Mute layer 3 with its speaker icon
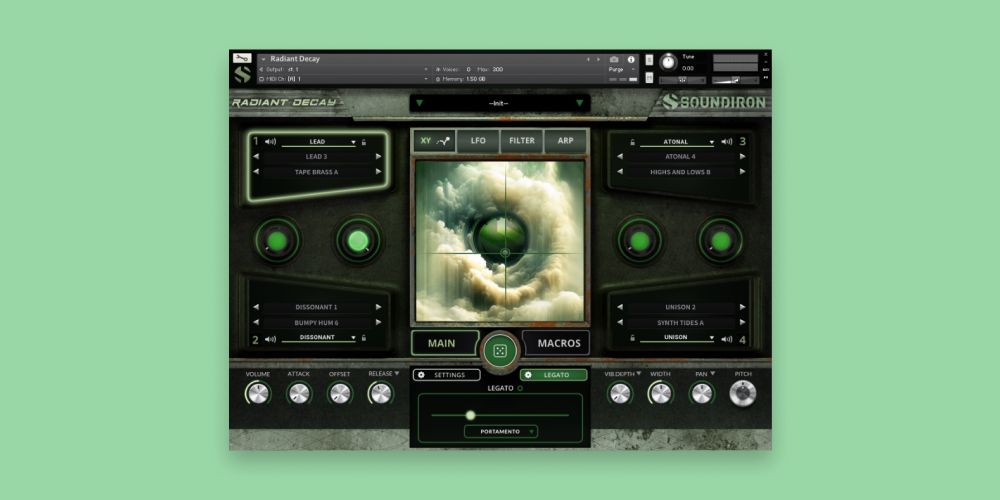This screenshot has width=1000, height=500. click(x=726, y=142)
